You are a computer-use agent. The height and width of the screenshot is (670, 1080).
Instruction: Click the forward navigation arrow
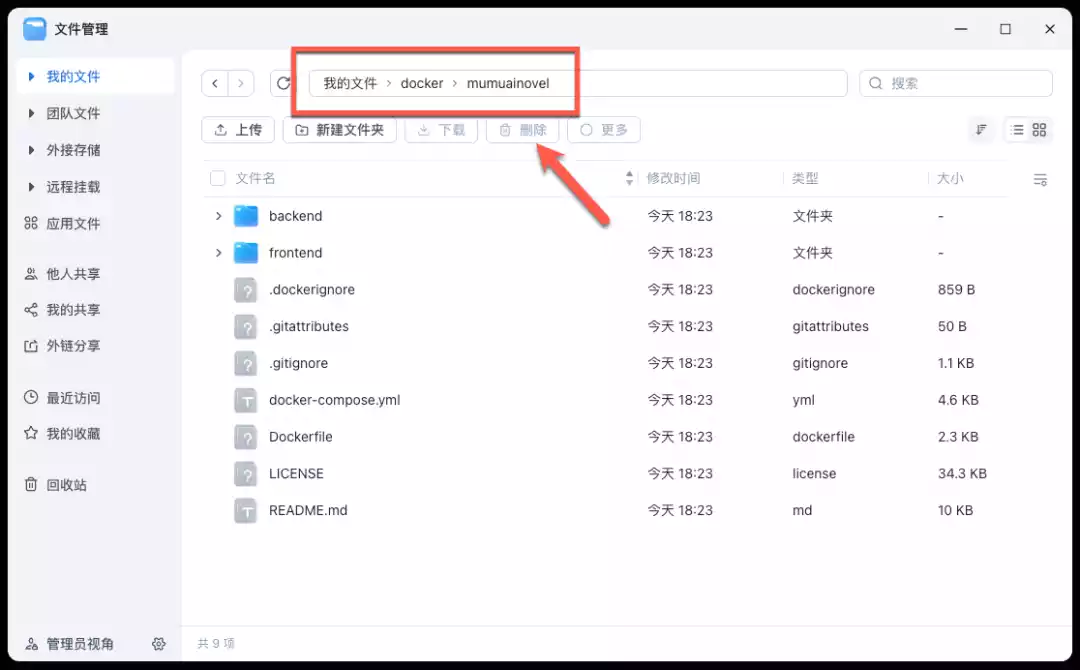pyautogui.click(x=240, y=83)
